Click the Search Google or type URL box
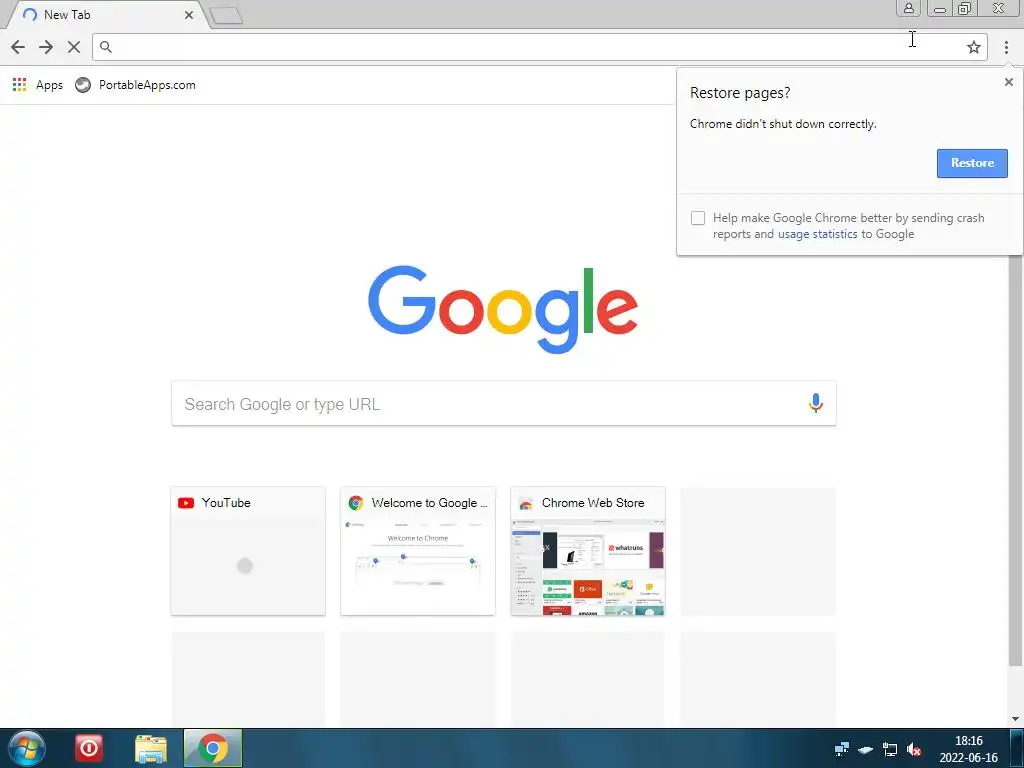Screen dimensions: 1024x768 (504, 404)
